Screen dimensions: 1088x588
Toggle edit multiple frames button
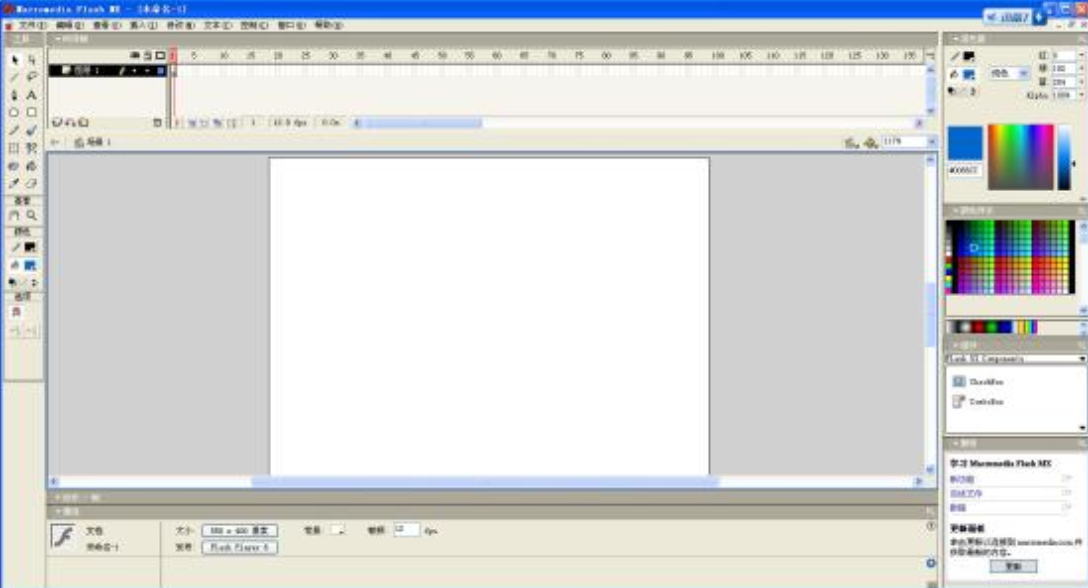pyautogui.click(x=218, y=122)
